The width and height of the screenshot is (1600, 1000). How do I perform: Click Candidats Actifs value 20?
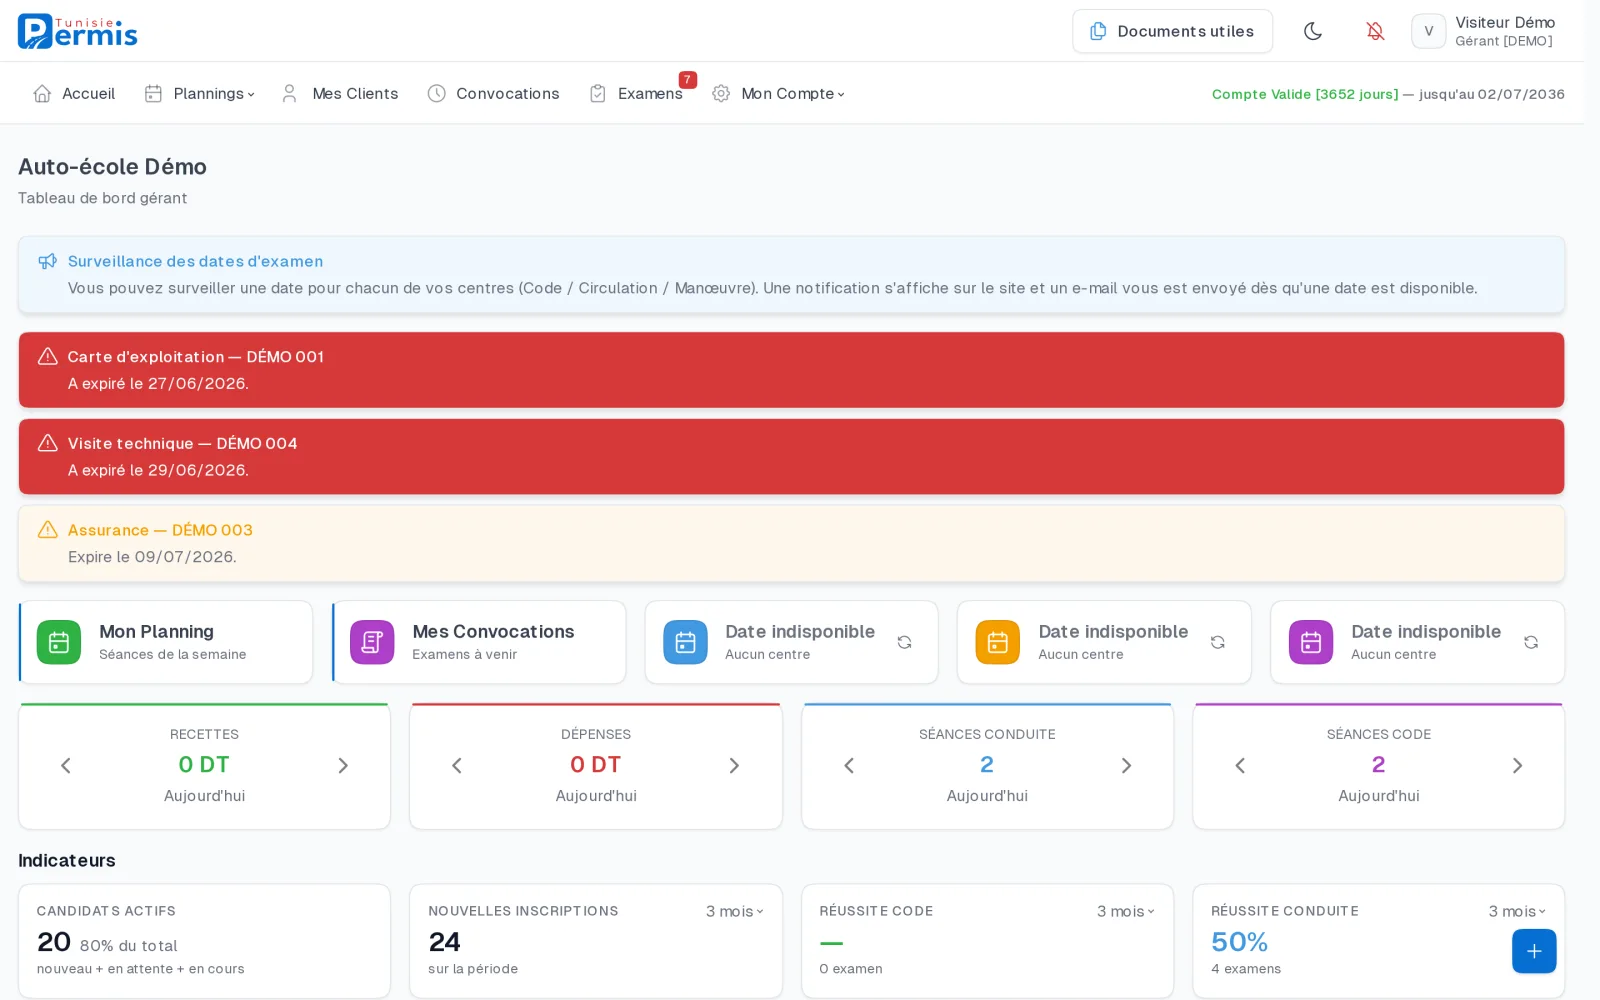54,942
